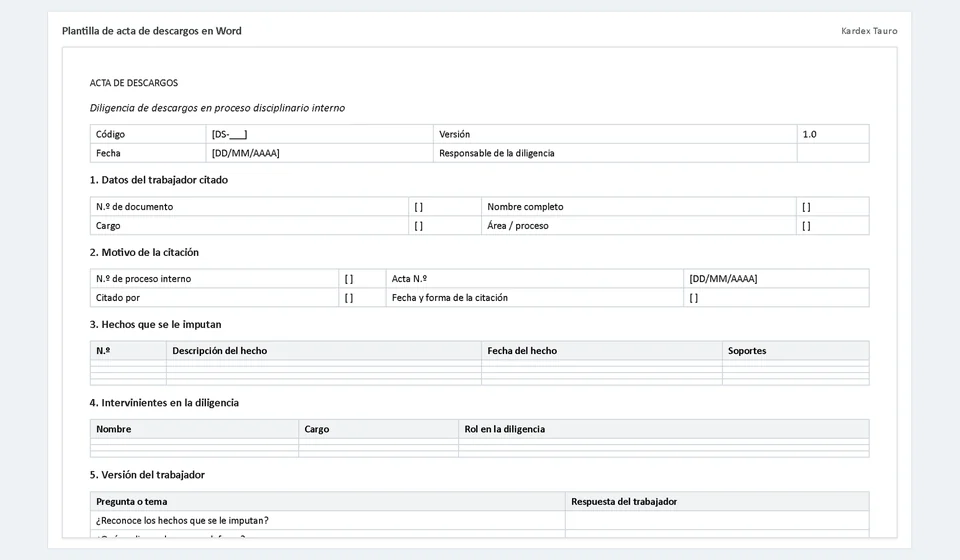
Task: Click the 'Código' label cell
Action: coord(148,134)
